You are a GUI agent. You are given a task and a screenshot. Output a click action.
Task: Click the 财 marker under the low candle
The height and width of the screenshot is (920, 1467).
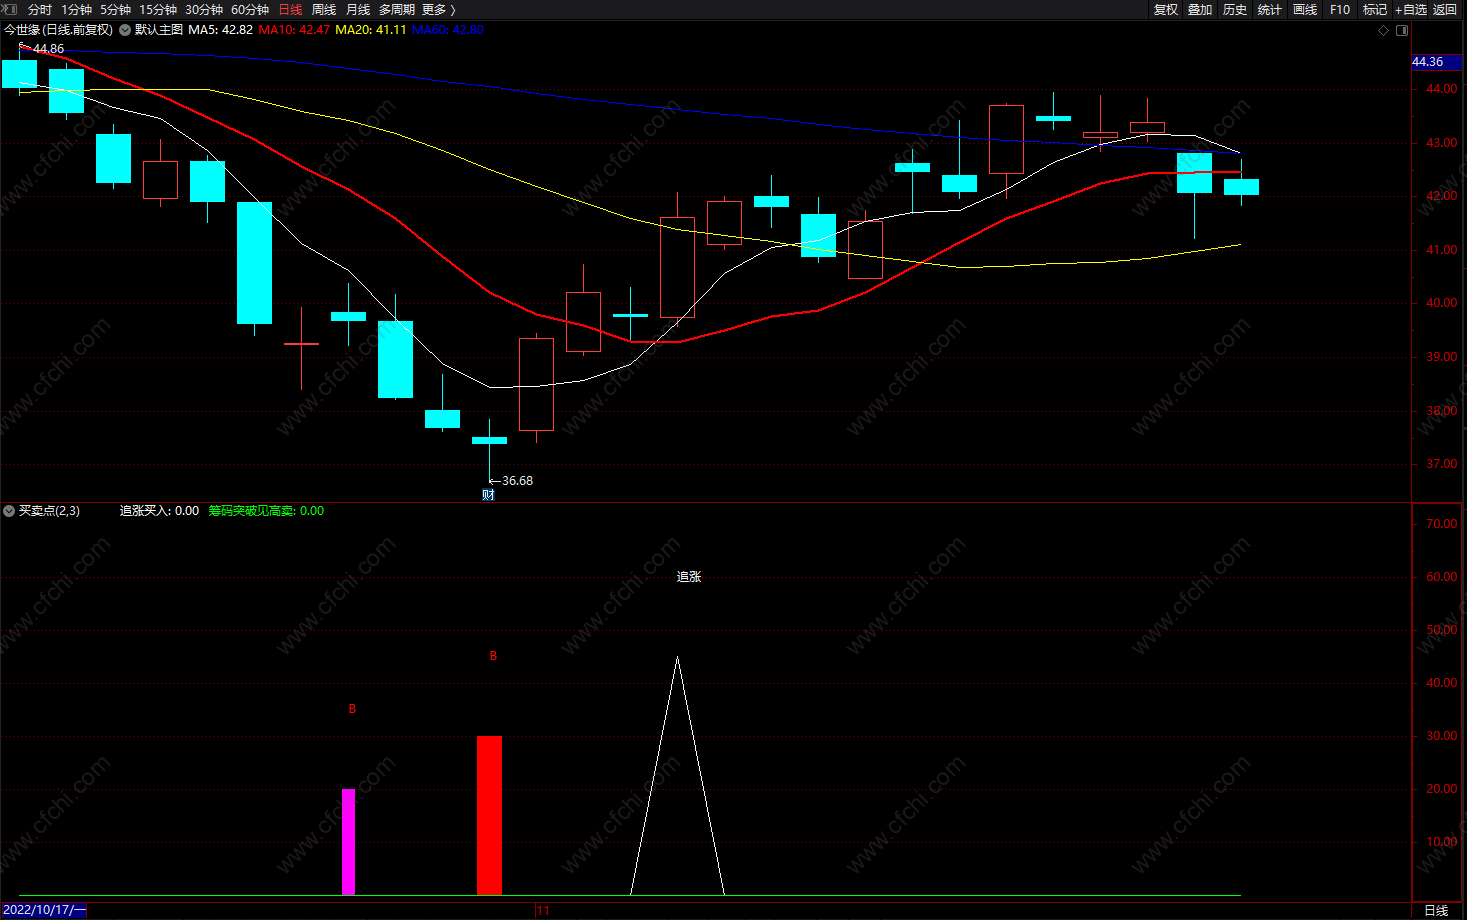488,494
